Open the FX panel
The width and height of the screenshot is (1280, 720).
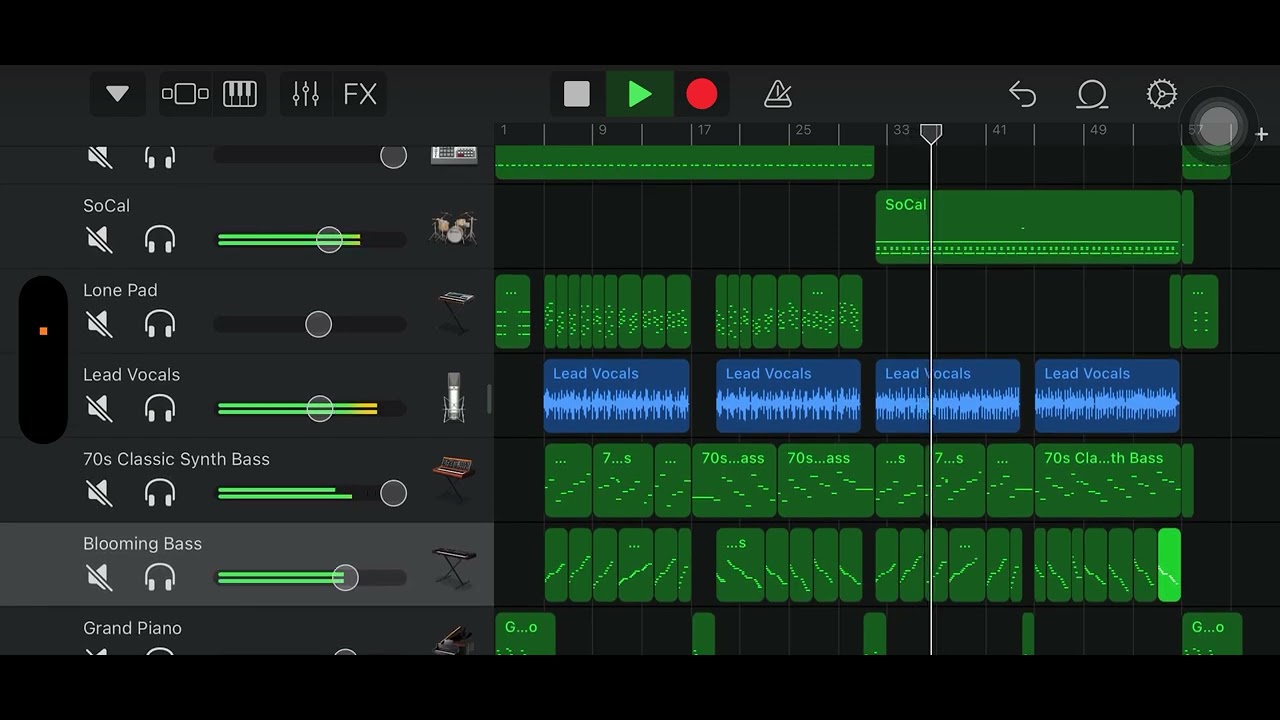coord(360,94)
